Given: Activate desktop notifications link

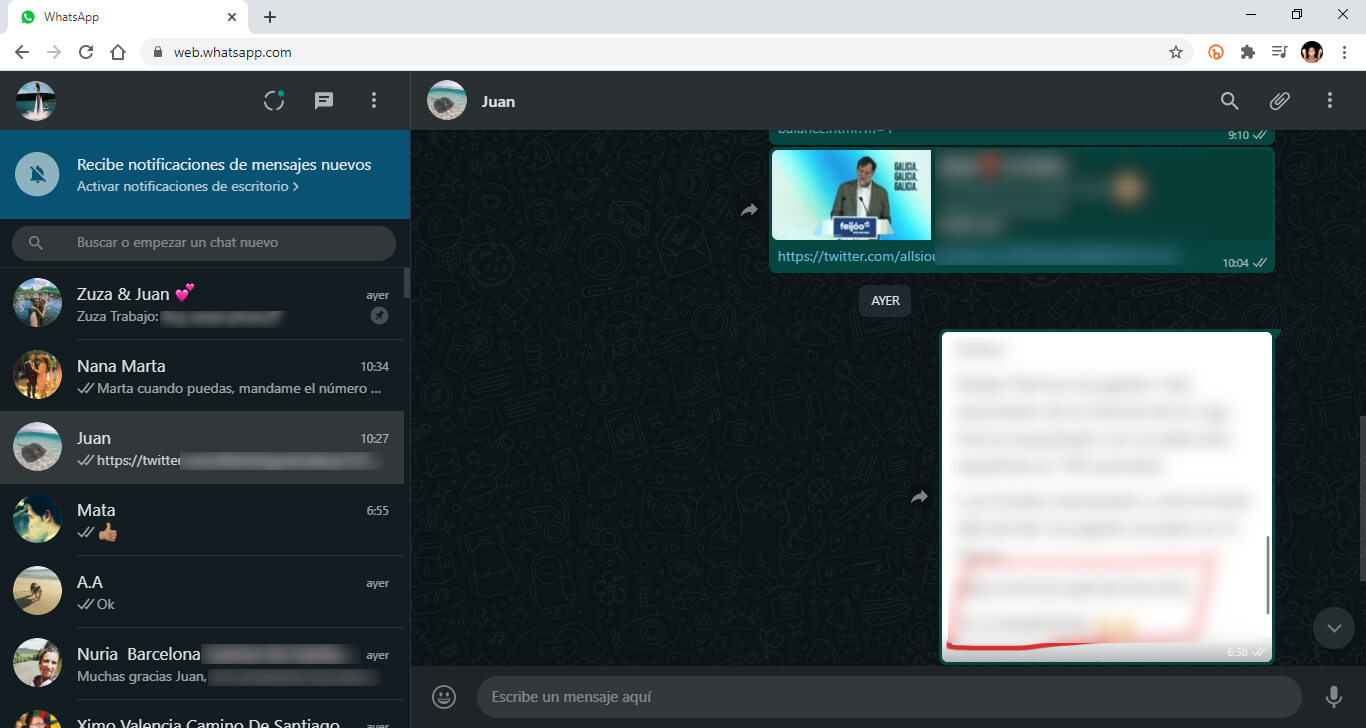Looking at the screenshot, I should tap(188, 187).
